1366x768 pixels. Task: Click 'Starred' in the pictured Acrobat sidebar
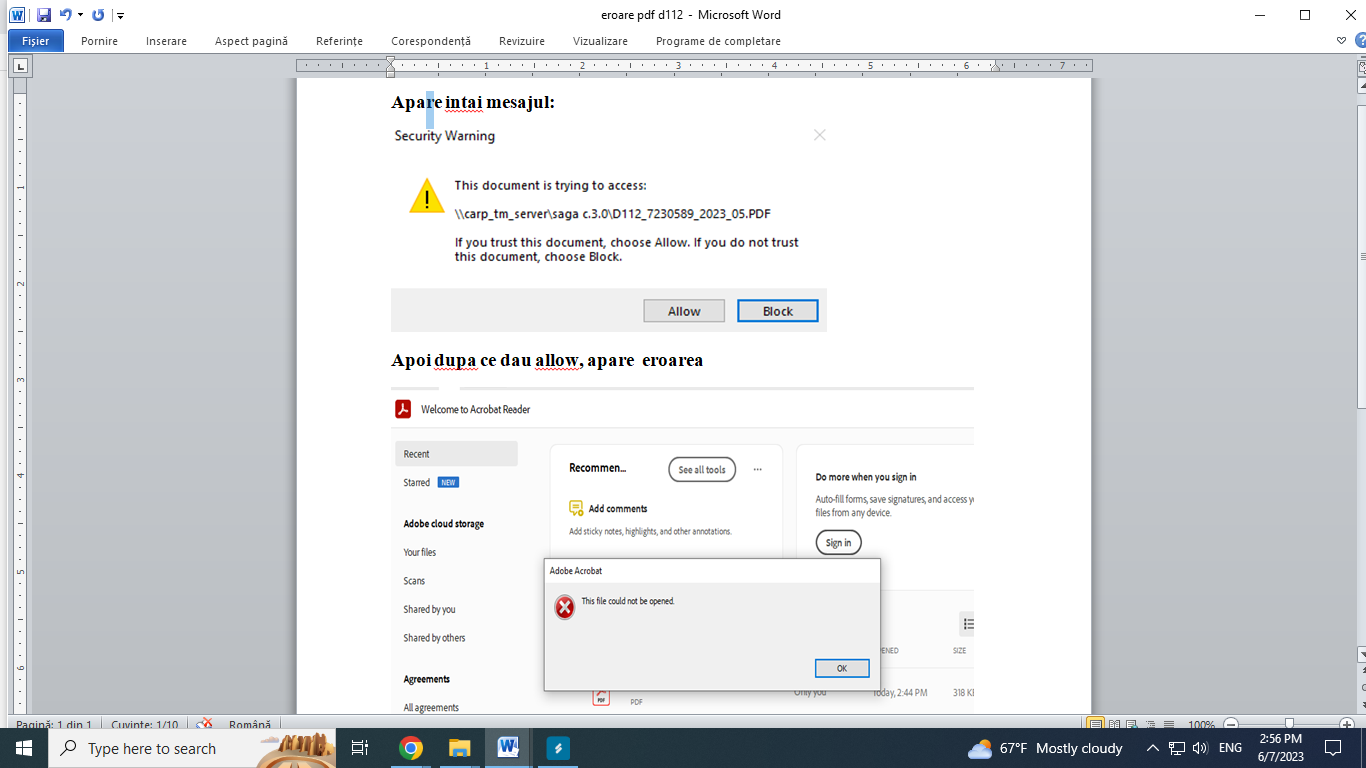point(417,482)
